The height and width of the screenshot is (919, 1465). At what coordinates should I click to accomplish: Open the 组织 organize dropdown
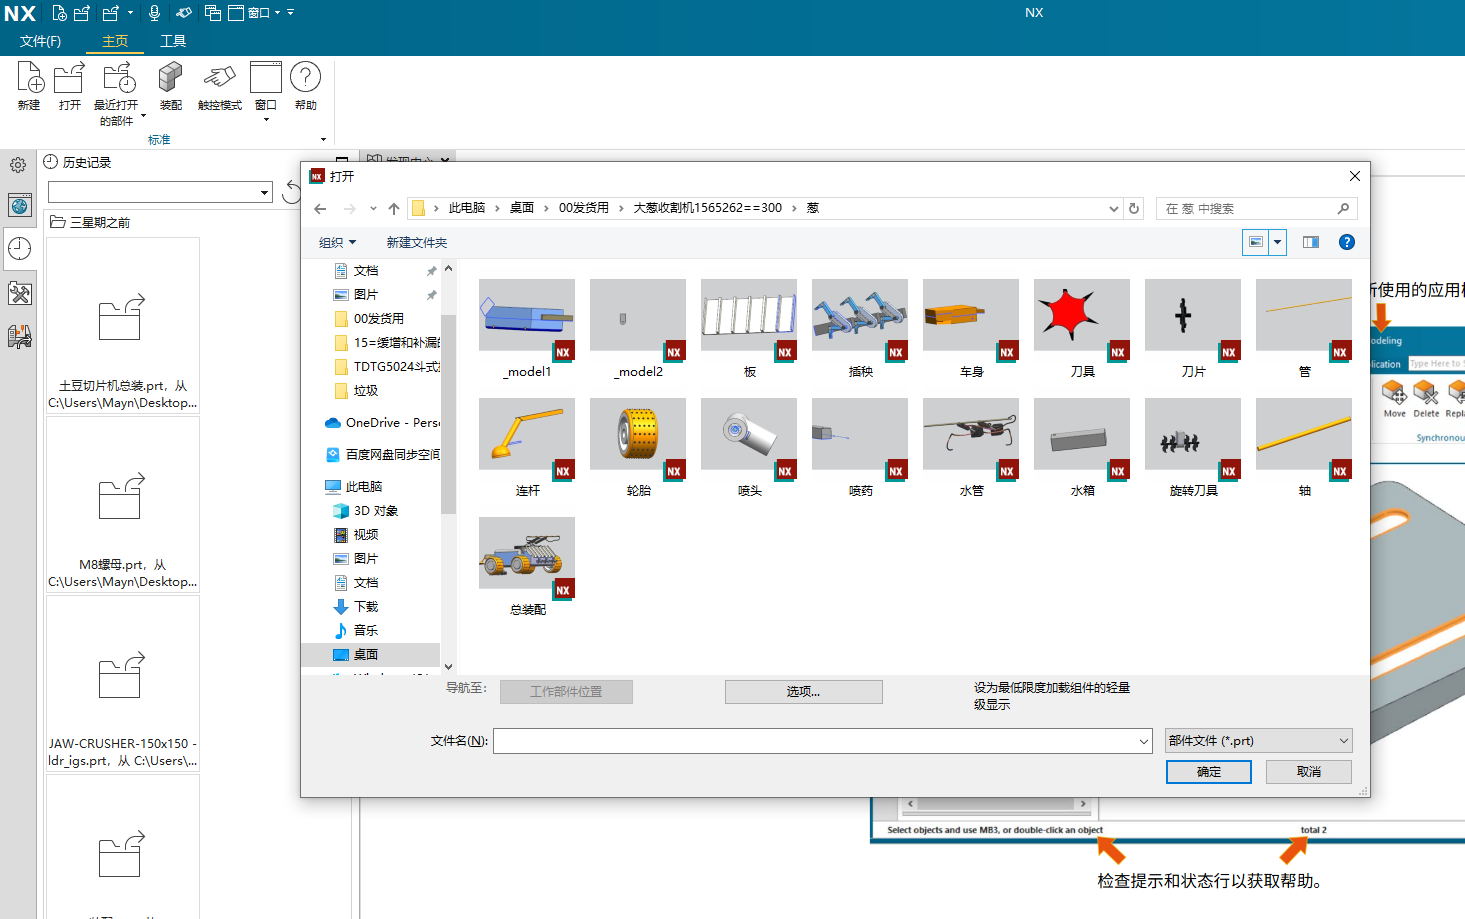pyautogui.click(x=337, y=243)
